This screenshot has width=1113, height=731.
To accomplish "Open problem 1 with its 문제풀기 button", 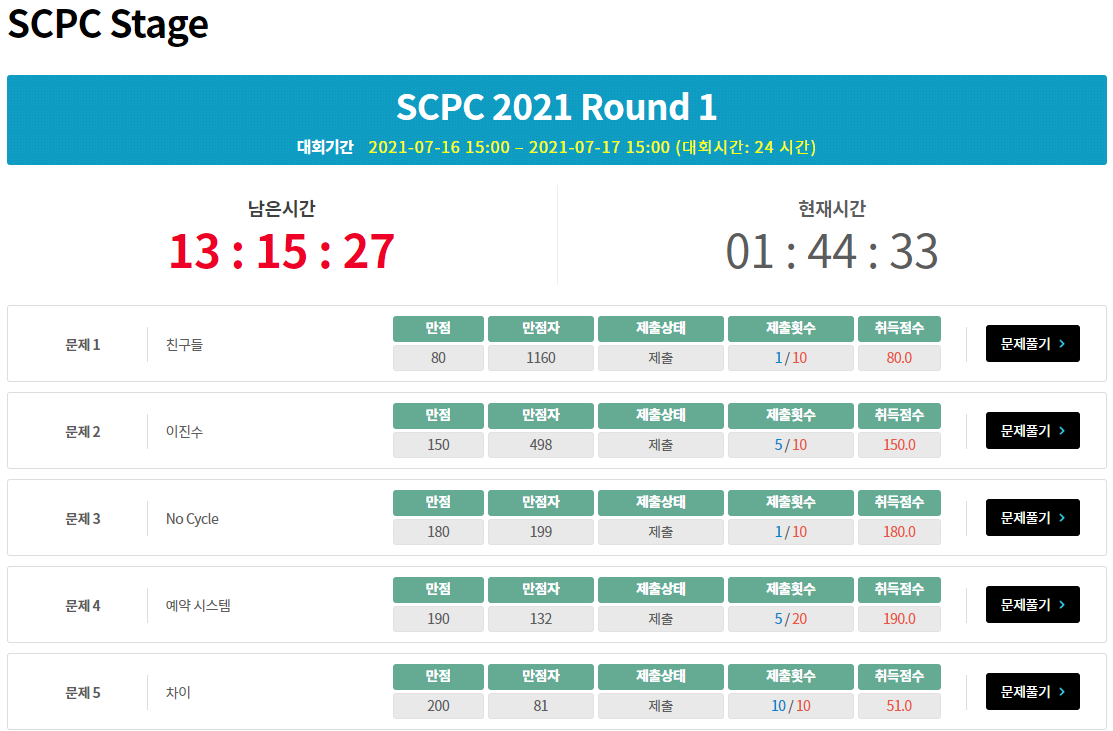I will point(1032,343).
